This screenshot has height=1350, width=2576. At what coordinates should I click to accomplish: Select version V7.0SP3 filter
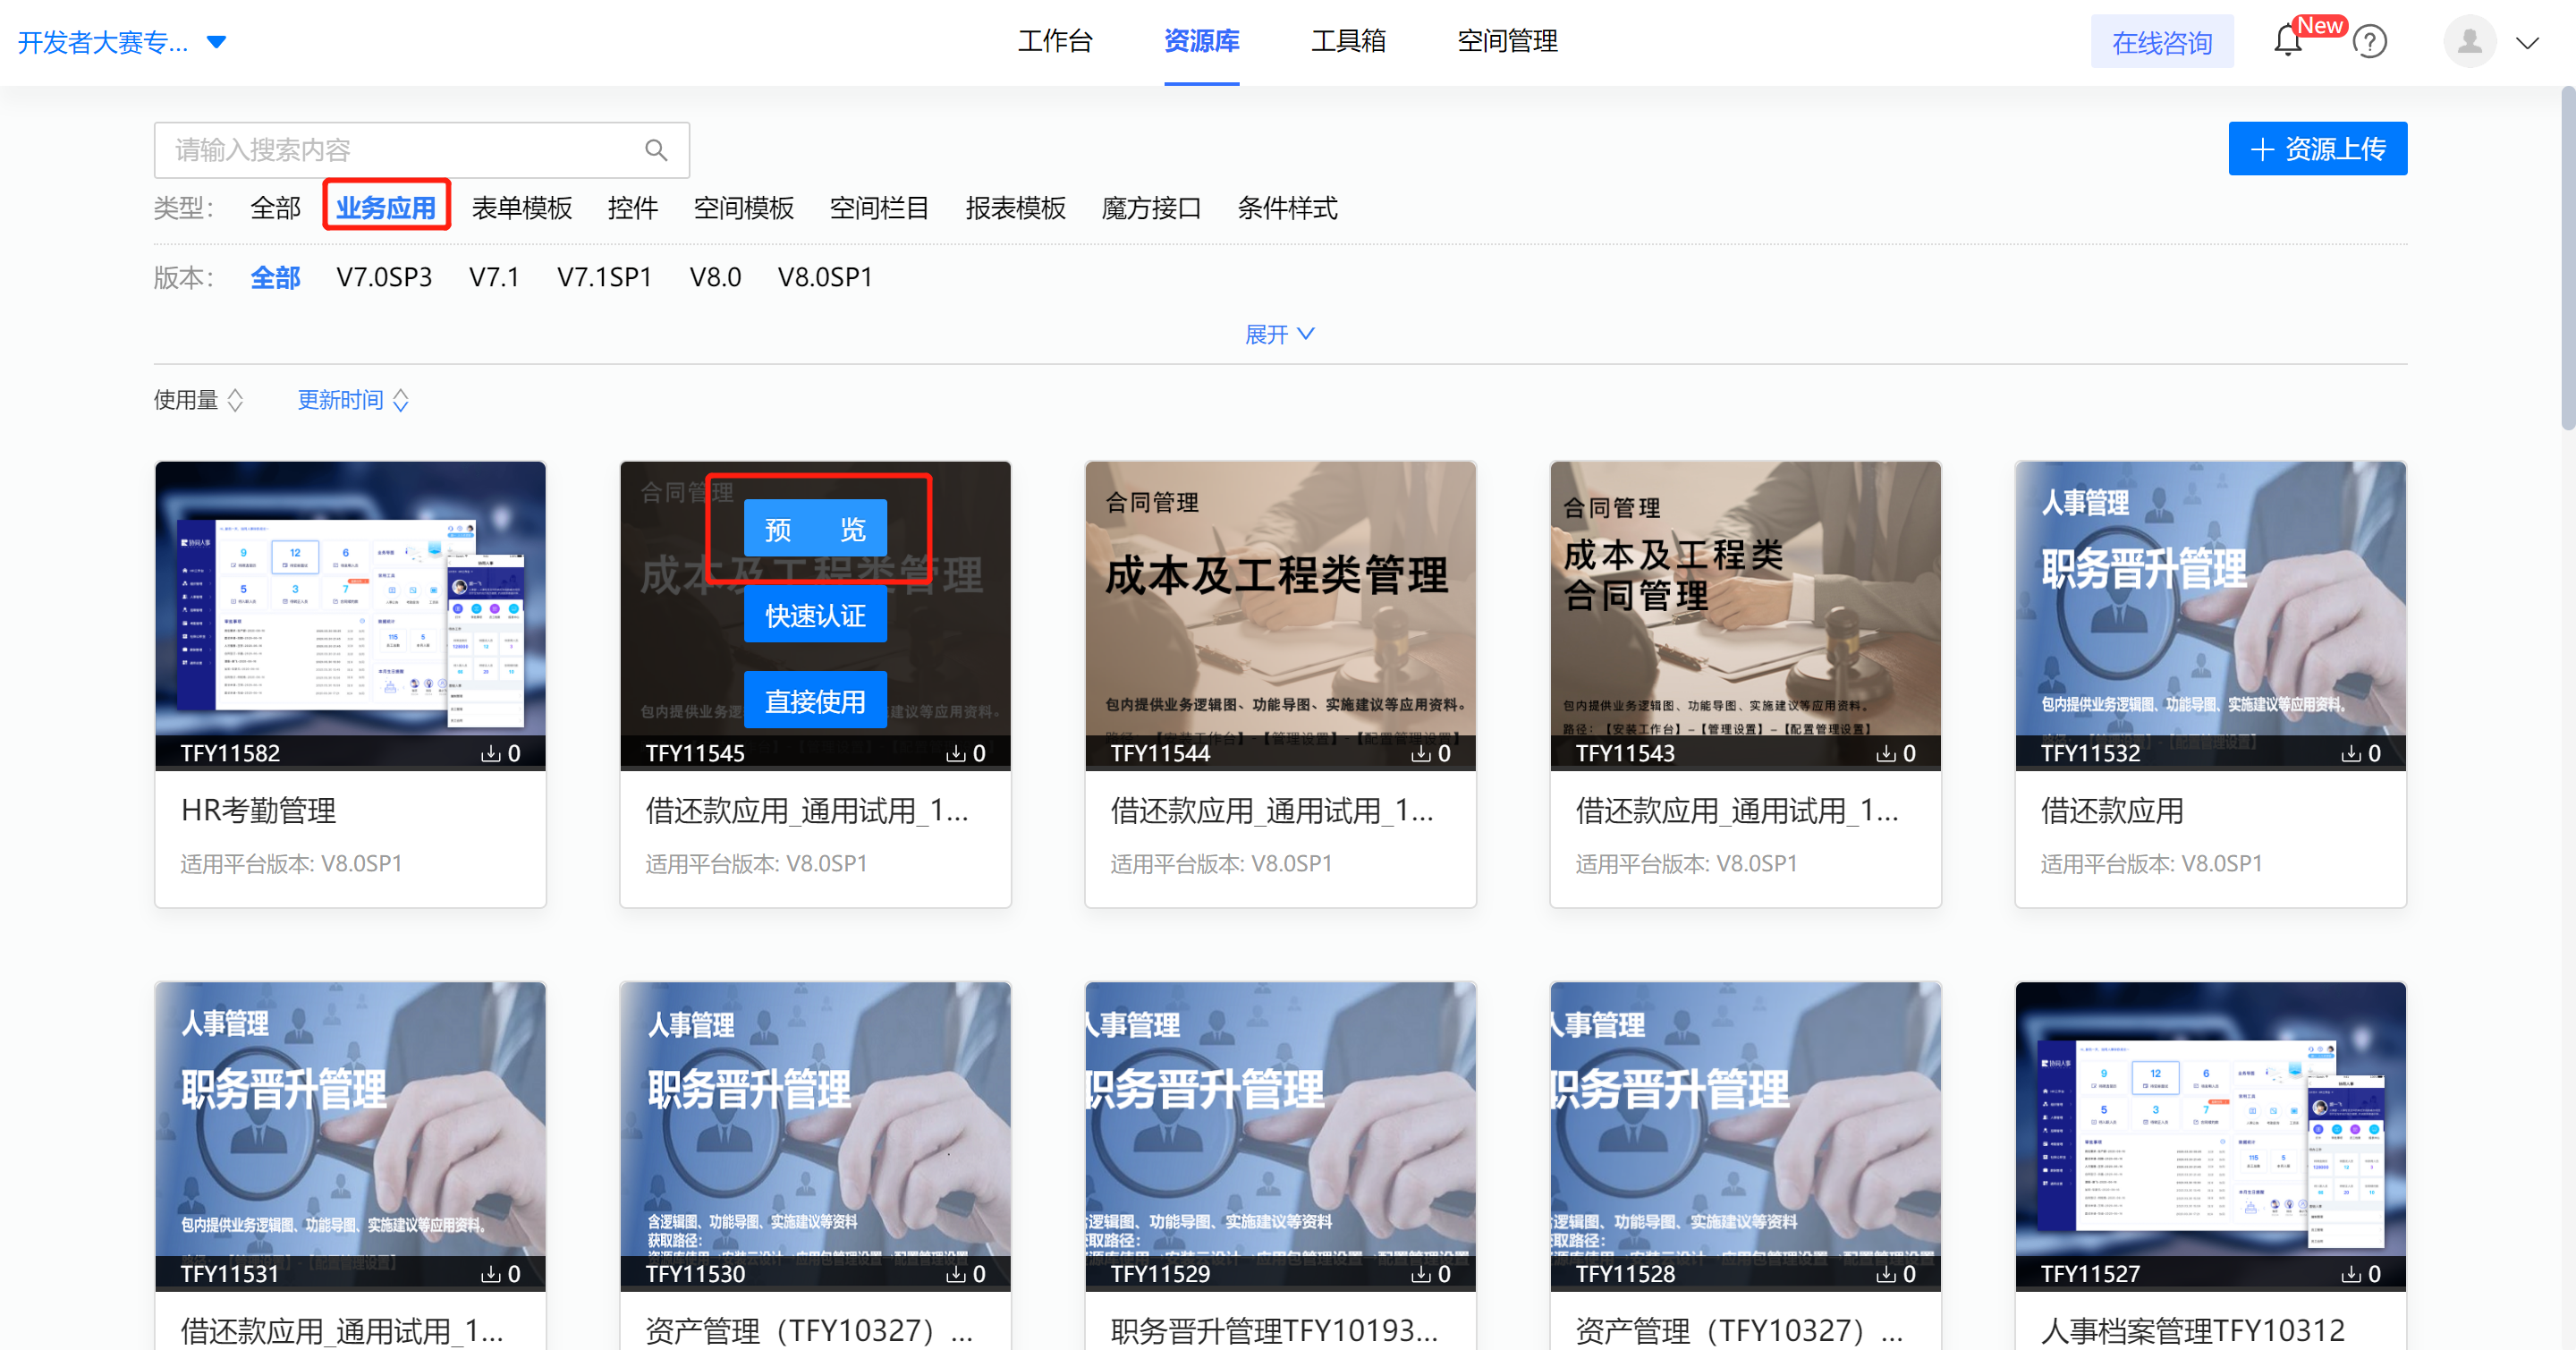tap(384, 277)
